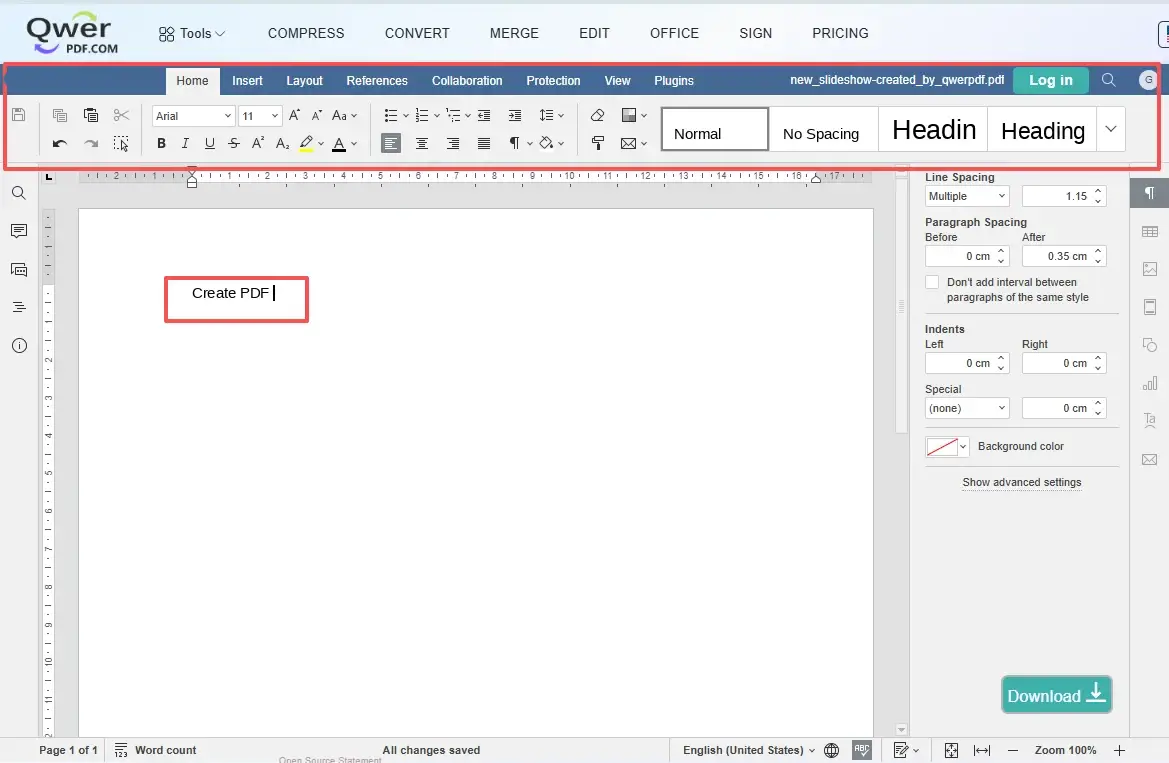The height and width of the screenshot is (763, 1169).
Task: Check Don't add interval between paragraphs
Action: (932, 282)
